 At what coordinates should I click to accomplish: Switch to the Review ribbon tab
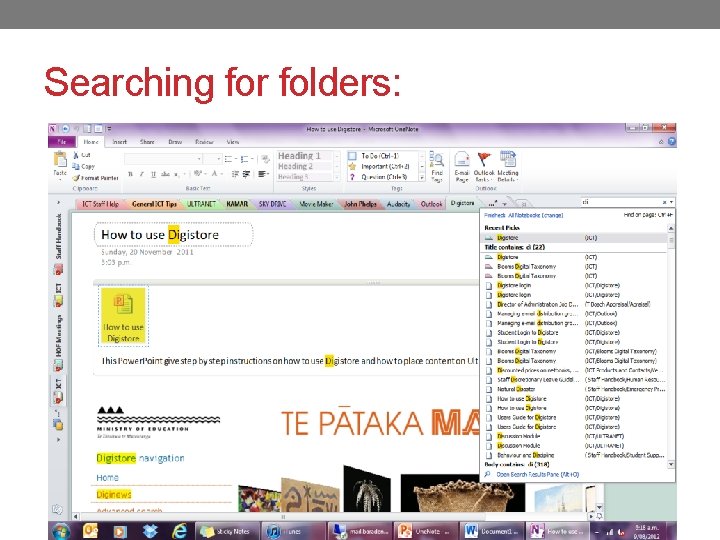coord(204,142)
